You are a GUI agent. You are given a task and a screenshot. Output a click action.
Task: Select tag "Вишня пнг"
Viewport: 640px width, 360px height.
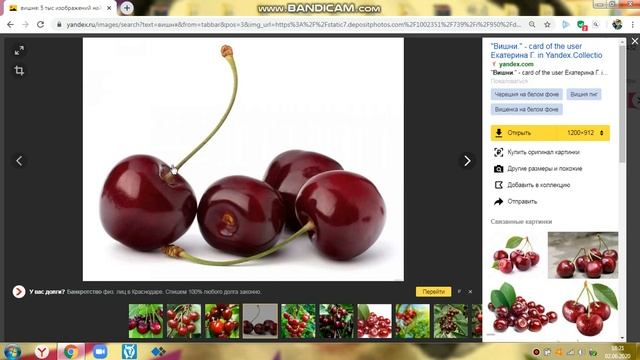(584, 94)
